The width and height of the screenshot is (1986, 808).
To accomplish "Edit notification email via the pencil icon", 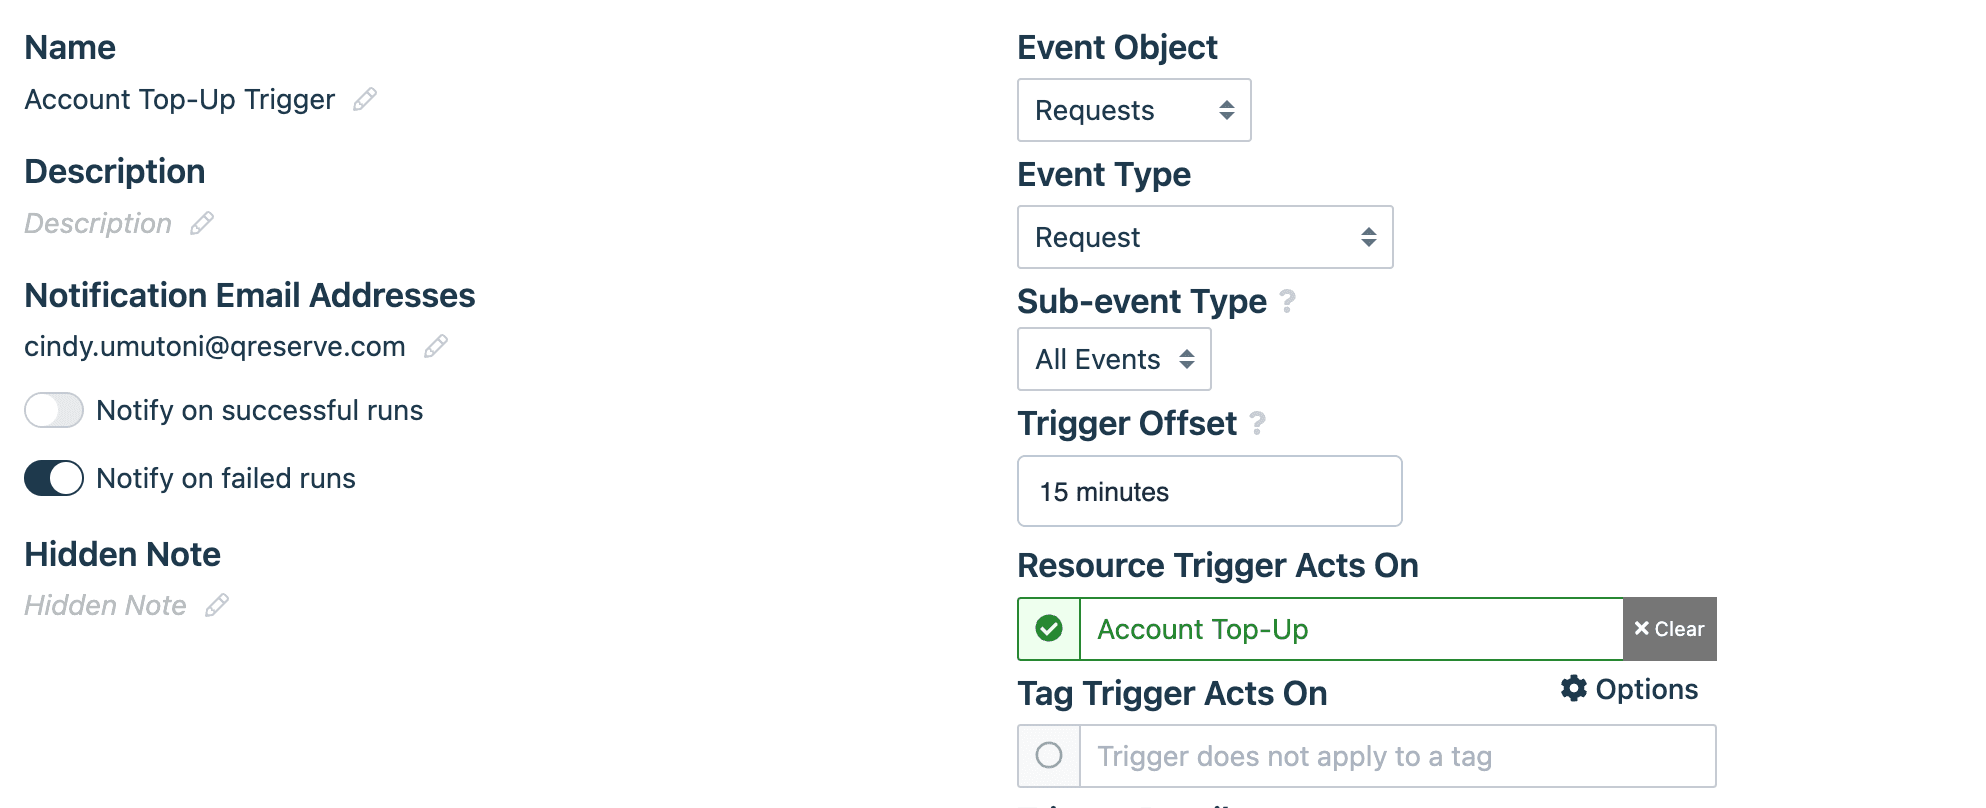I will [x=435, y=347].
